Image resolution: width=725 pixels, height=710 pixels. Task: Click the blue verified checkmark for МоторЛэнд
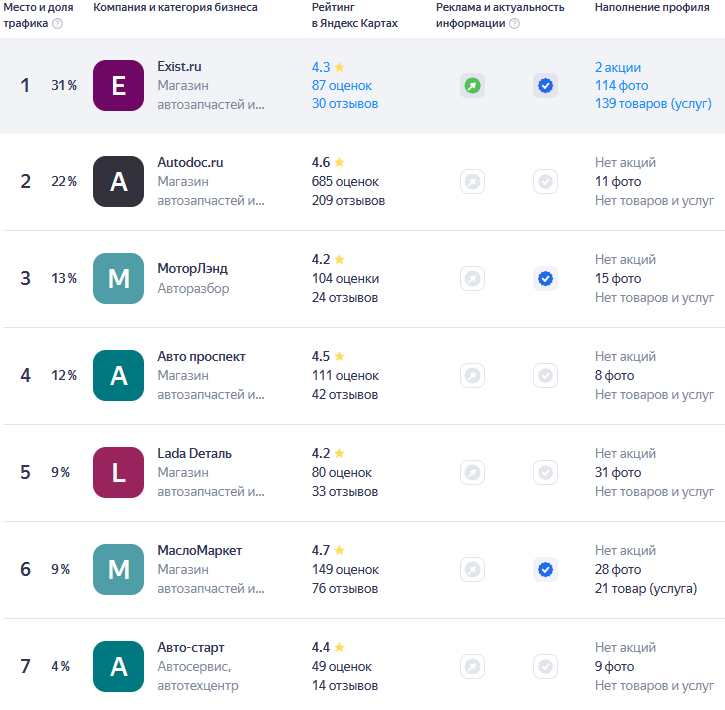(x=545, y=279)
